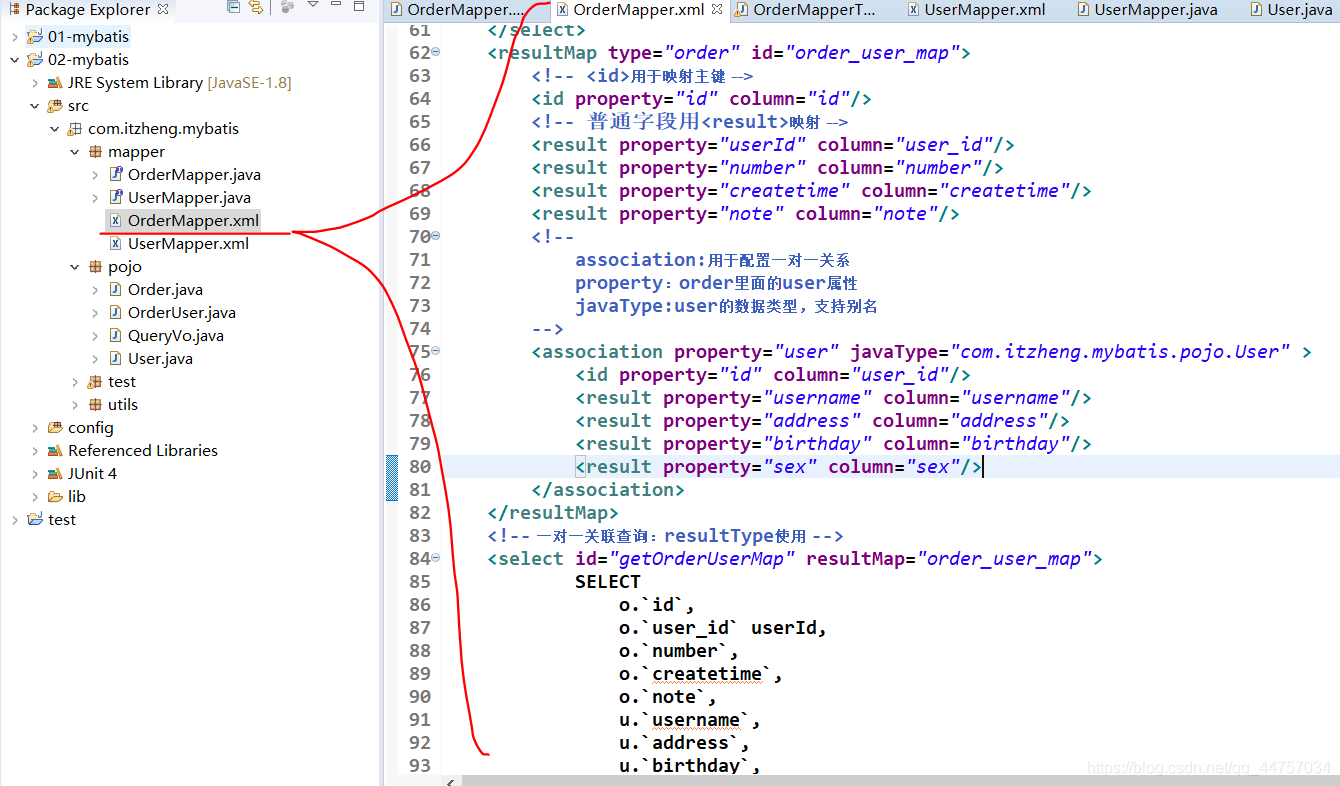The width and height of the screenshot is (1340, 786).
Task: Select UserMapper.java interface file icon
Action: 115,198
